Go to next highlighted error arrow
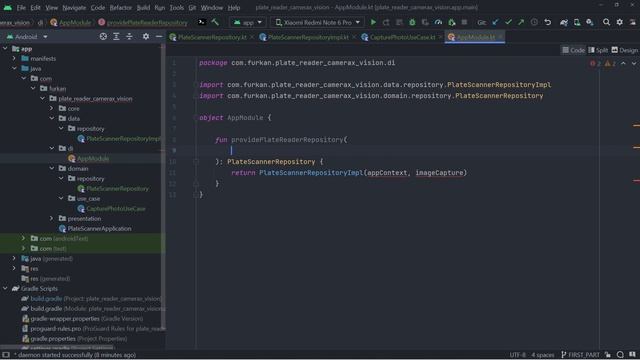Viewport: 640px width, 360px height. (633, 64)
